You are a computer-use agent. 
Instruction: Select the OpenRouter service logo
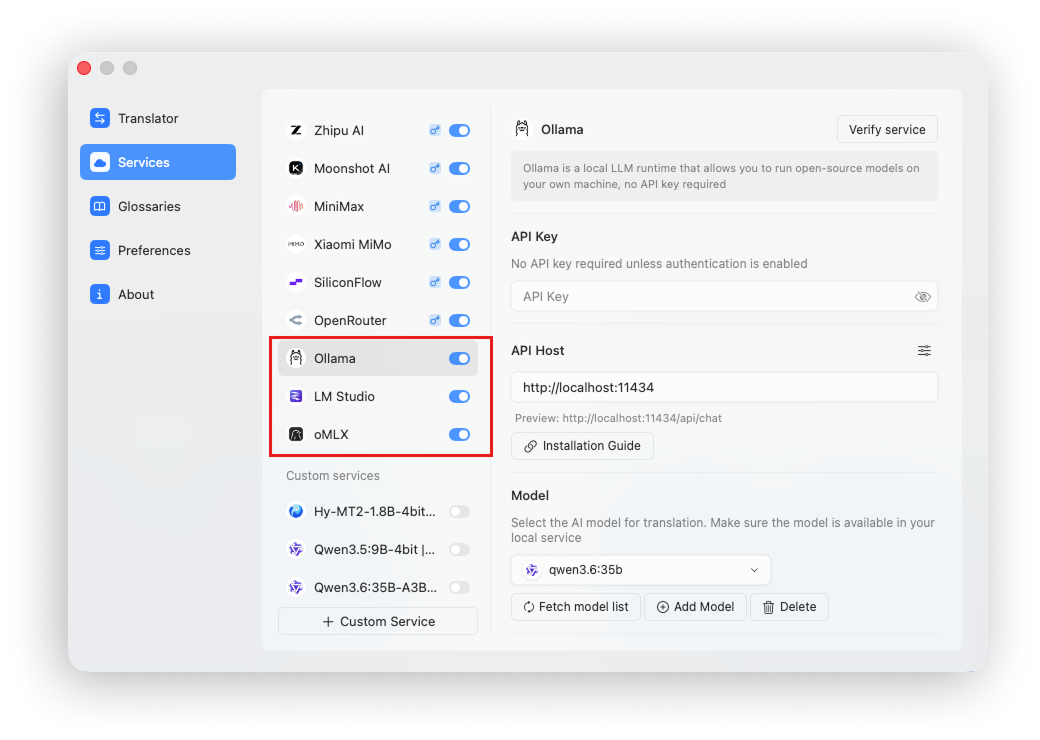[x=296, y=320]
